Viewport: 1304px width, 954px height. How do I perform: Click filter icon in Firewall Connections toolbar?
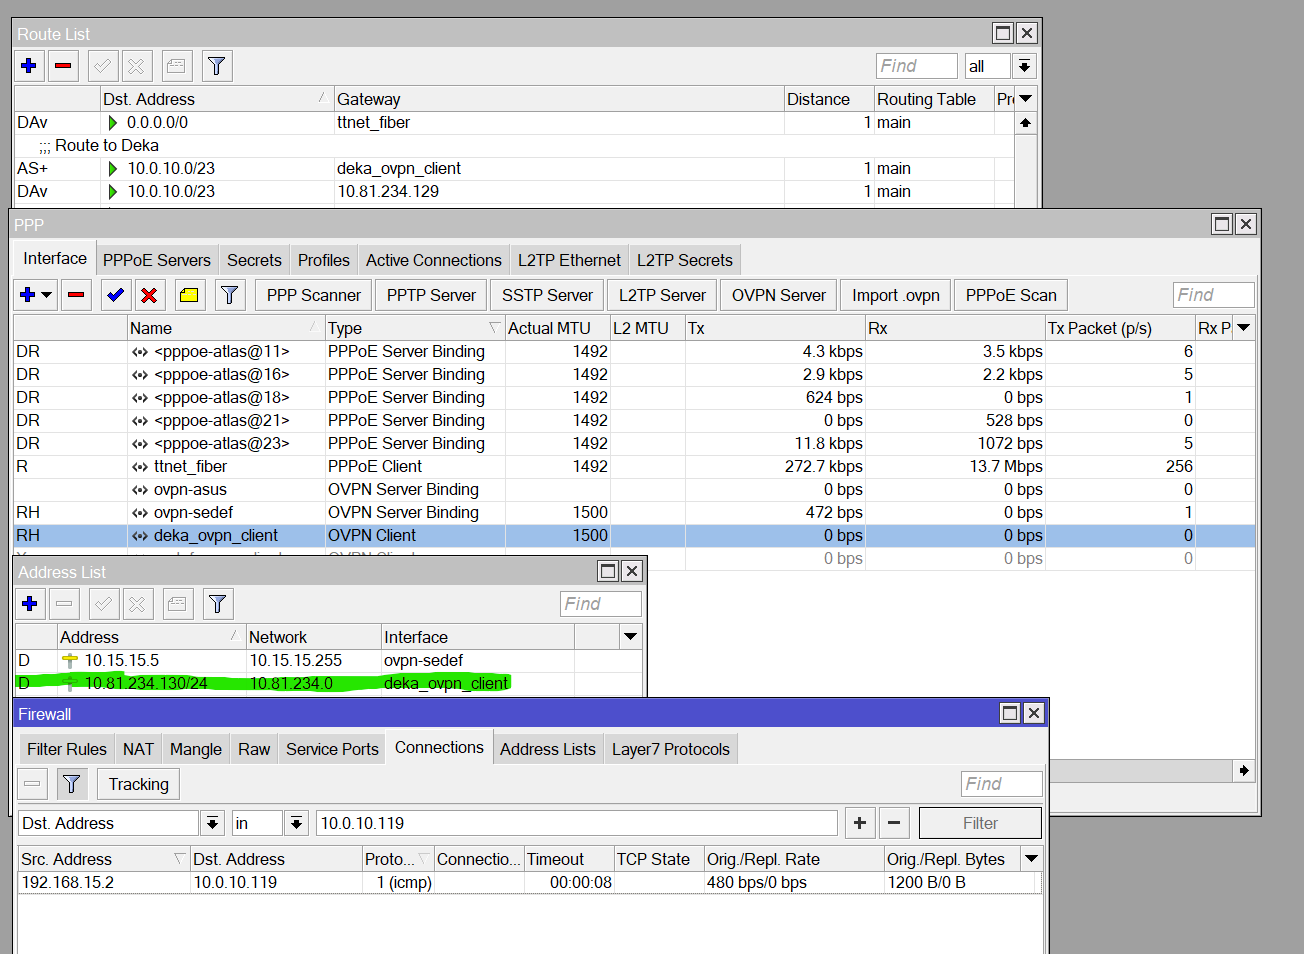click(x=72, y=784)
